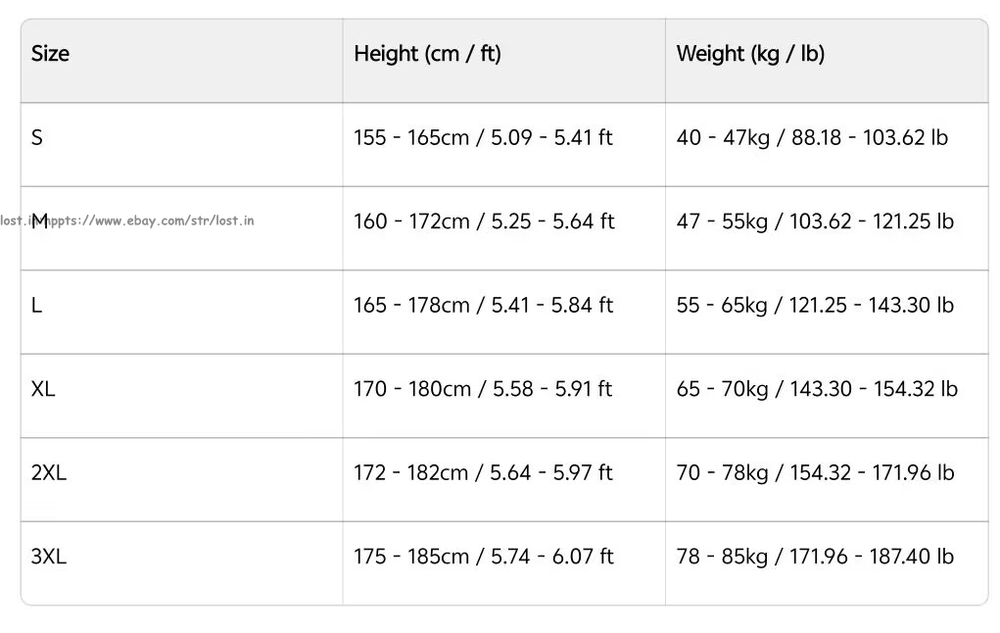Select the XL size cell

[43, 389]
